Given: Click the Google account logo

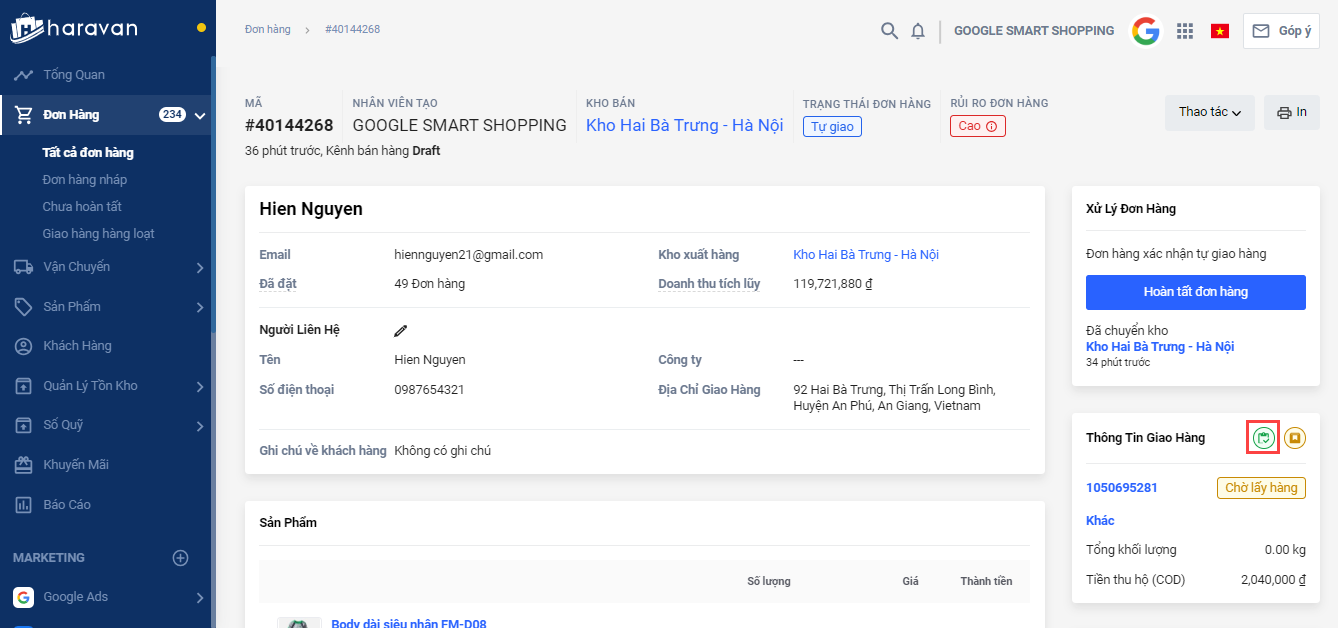Looking at the screenshot, I should [x=1146, y=31].
